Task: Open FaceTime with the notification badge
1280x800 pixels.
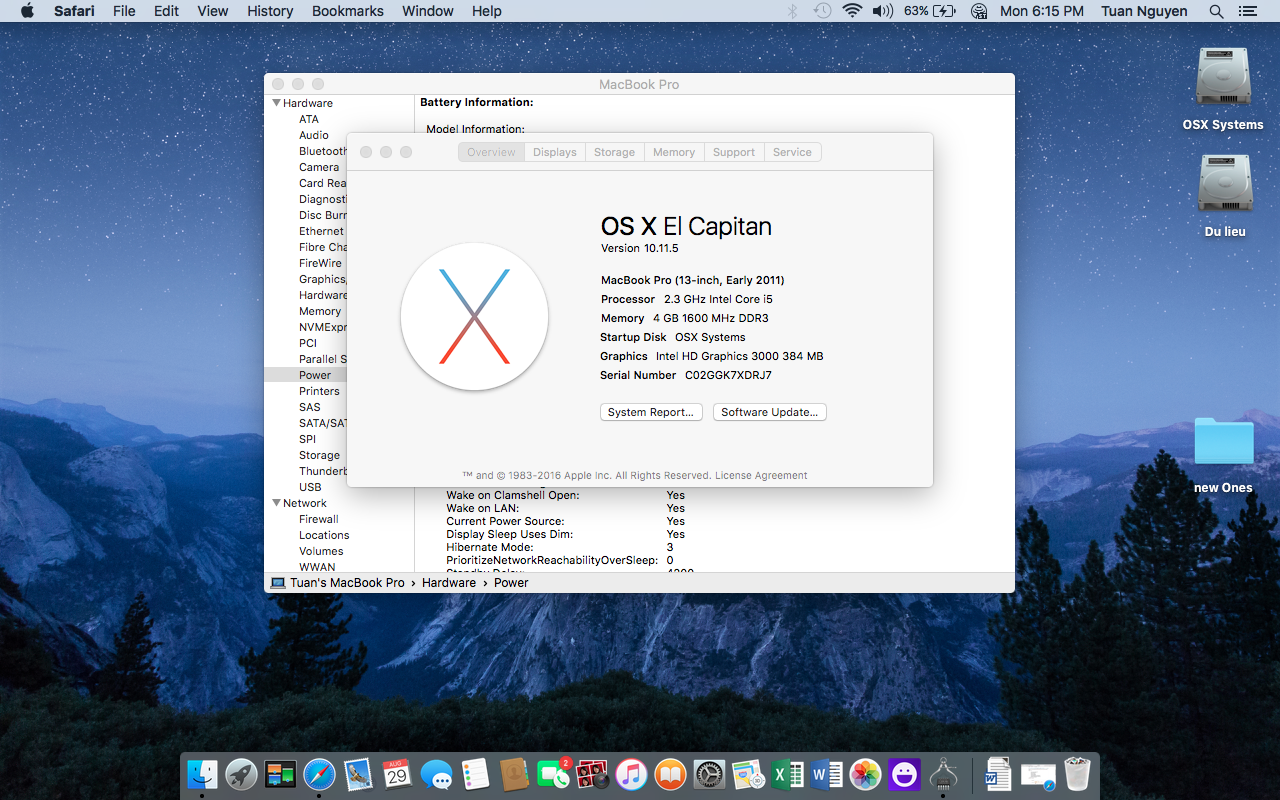Action: point(553,774)
